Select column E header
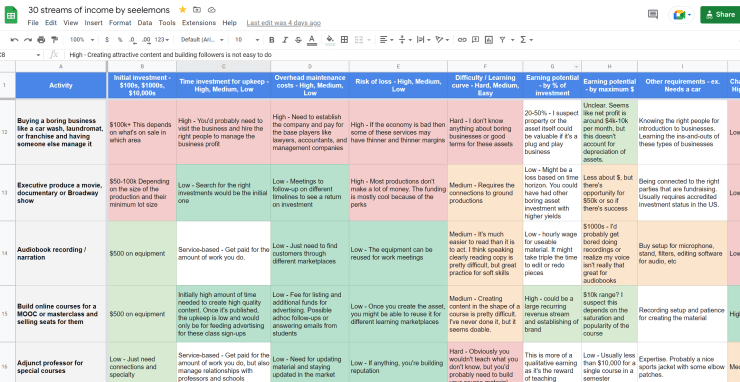740x382 pixels. [x=398, y=67]
